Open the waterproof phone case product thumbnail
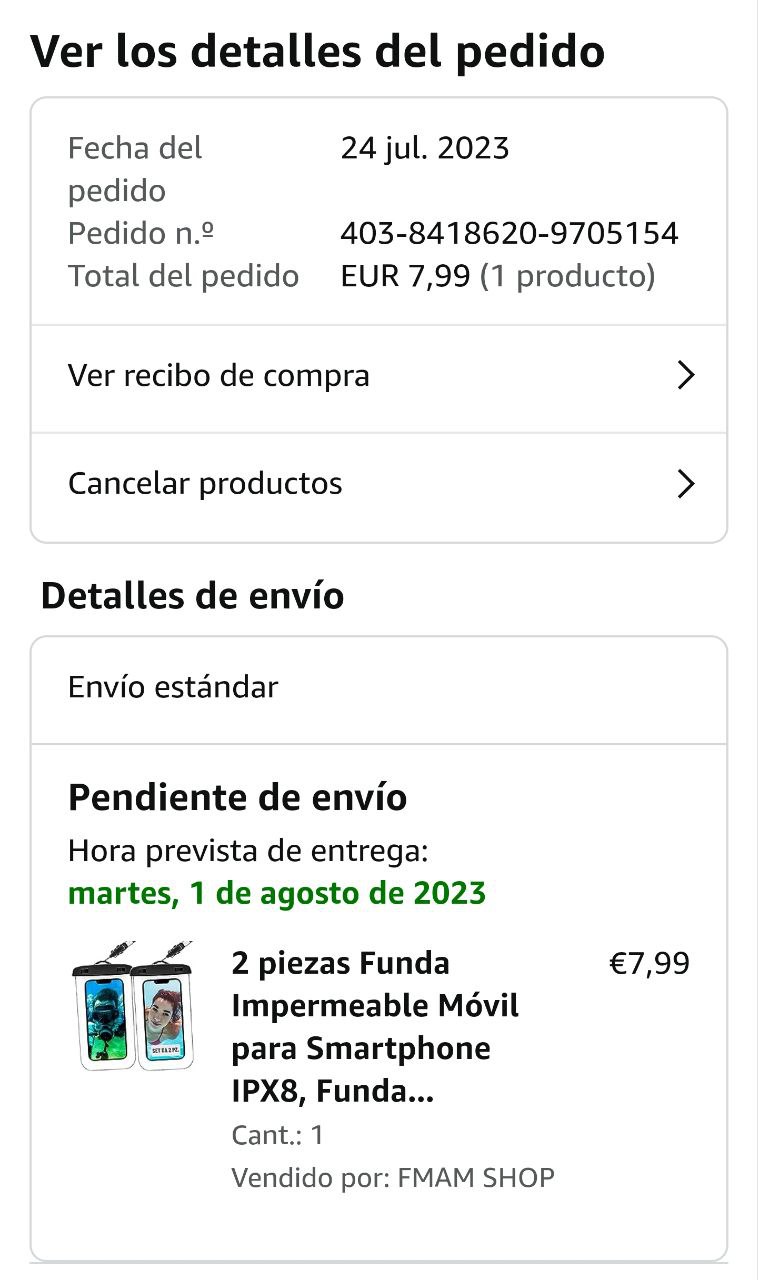Screen dimensions: 758x1280 point(133,1006)
